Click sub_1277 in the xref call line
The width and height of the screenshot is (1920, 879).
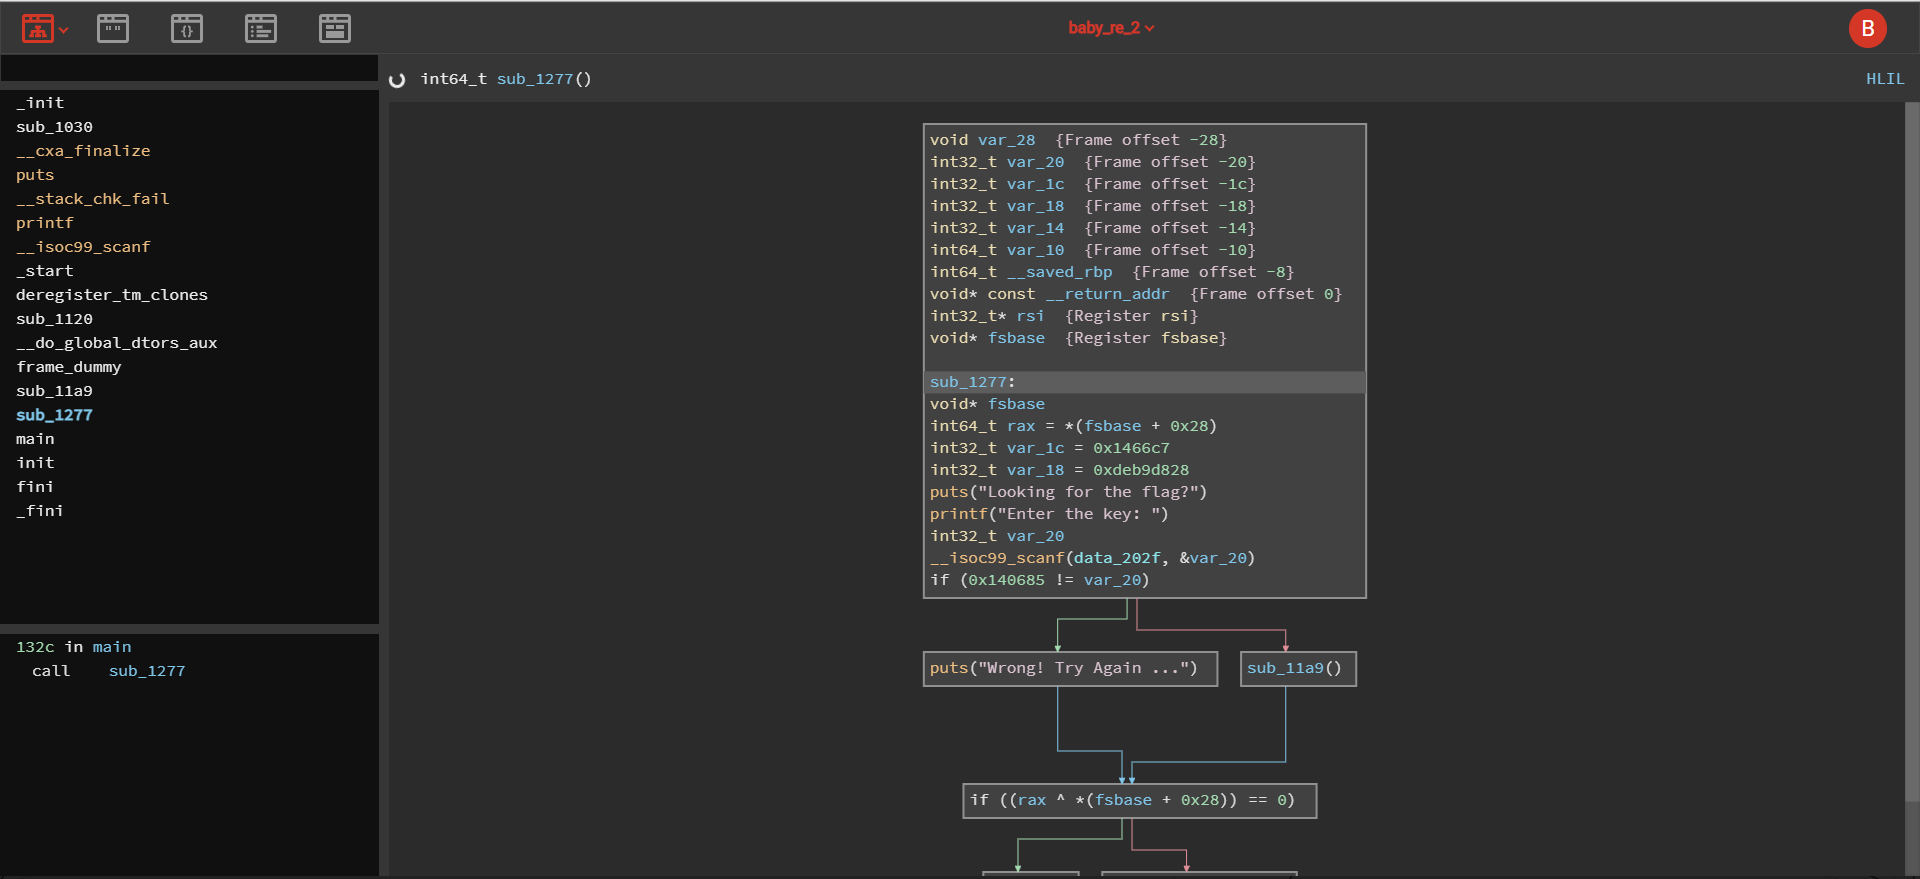[147, 671]
